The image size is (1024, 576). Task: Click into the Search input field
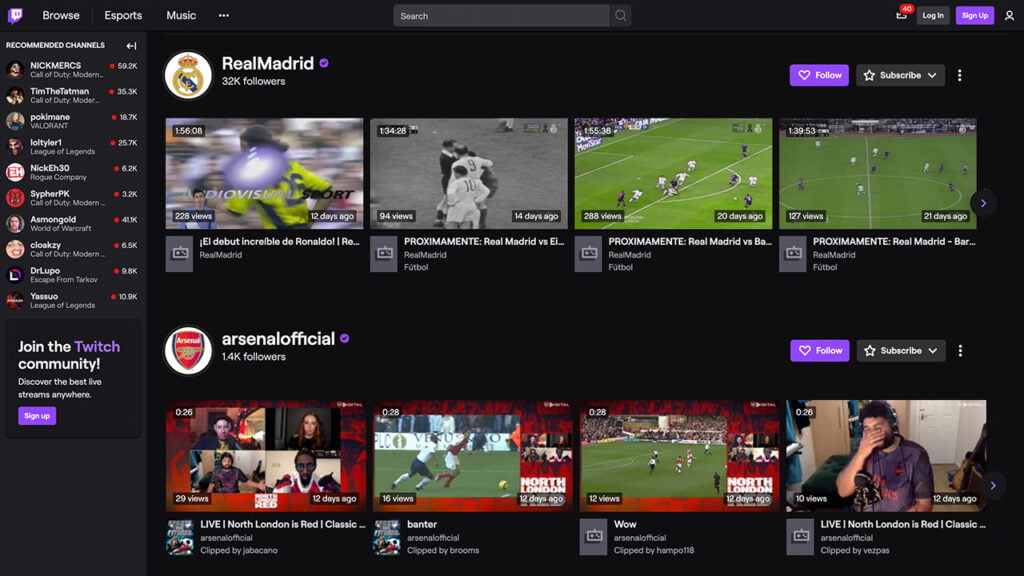coord(500,16)
